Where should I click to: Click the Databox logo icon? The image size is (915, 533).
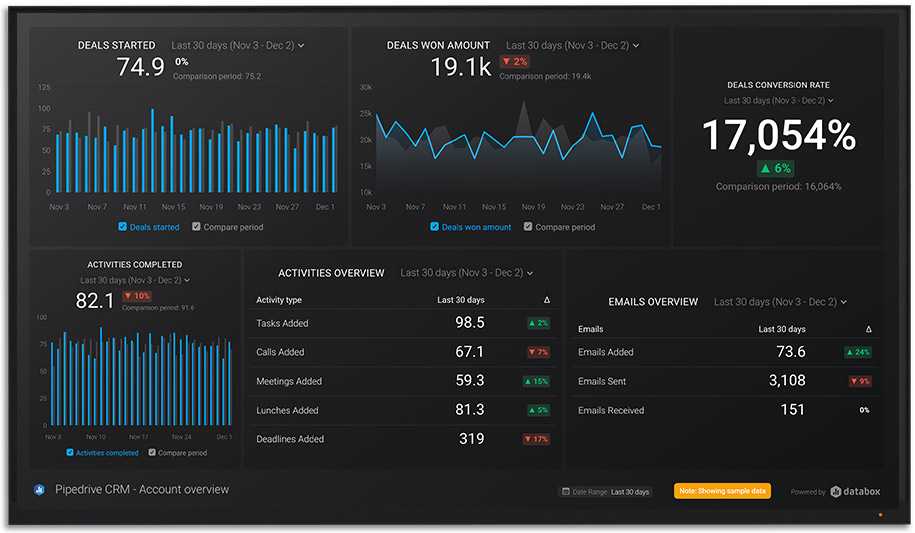pyautogui.click(x=836, y=492)
